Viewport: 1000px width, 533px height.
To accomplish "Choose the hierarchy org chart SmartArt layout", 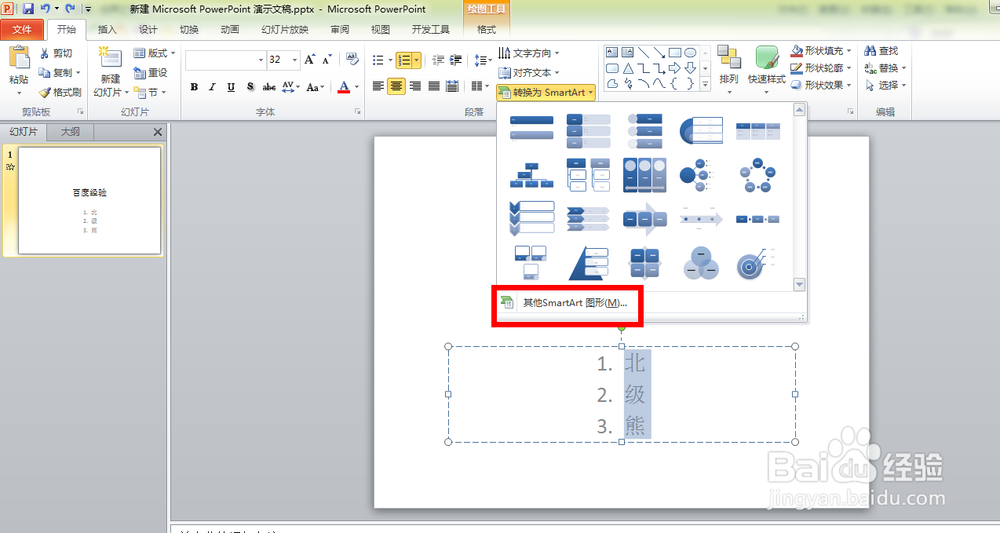I will [x=531, y=175].
